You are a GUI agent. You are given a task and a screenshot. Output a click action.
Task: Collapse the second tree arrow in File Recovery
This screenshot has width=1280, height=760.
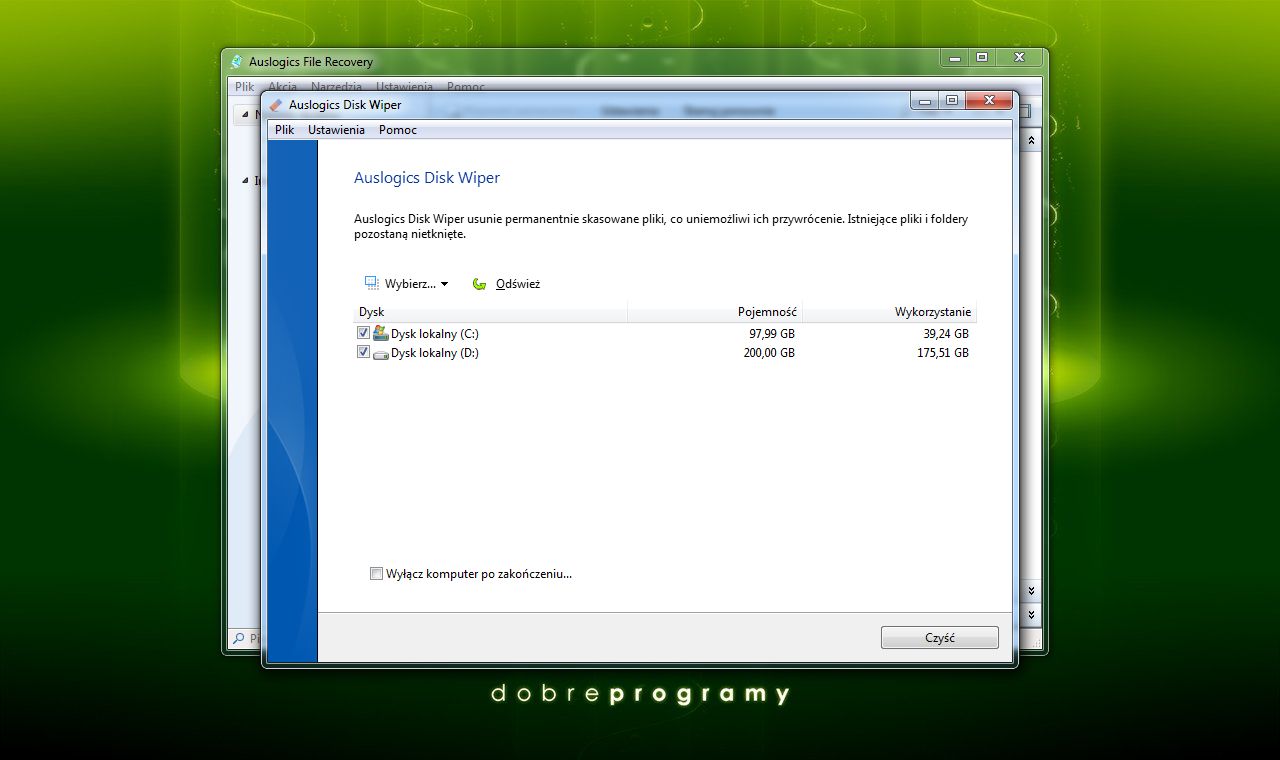point(245,181)
